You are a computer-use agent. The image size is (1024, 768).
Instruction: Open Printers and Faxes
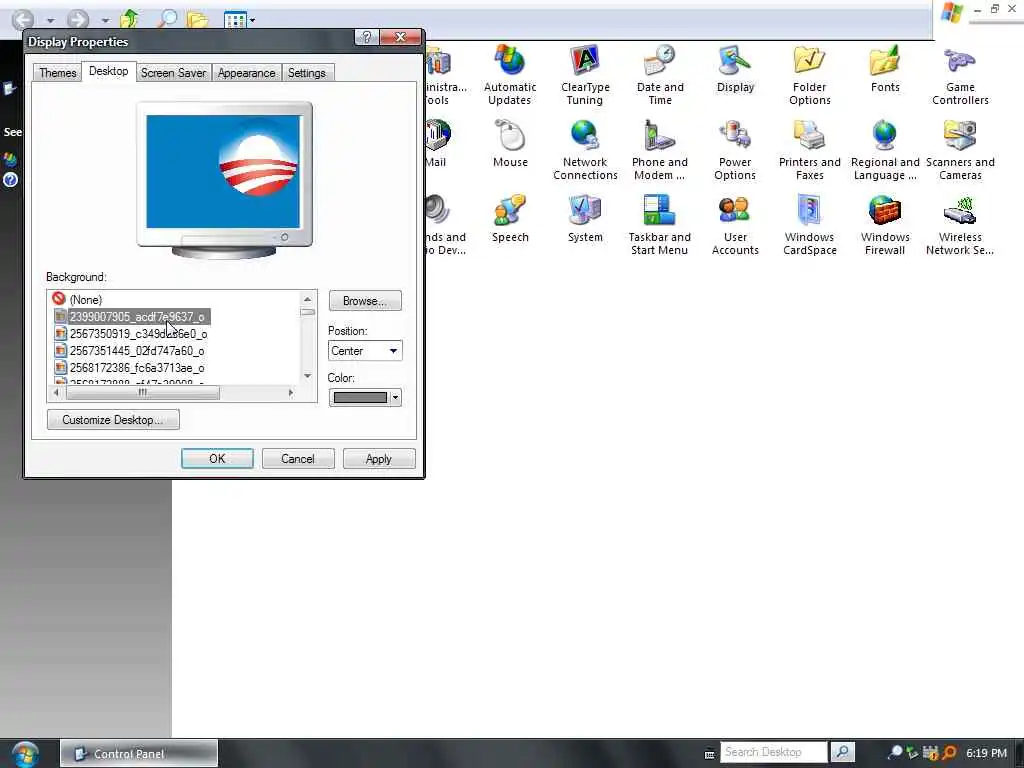pyautogui.click(x=810, y=150)
